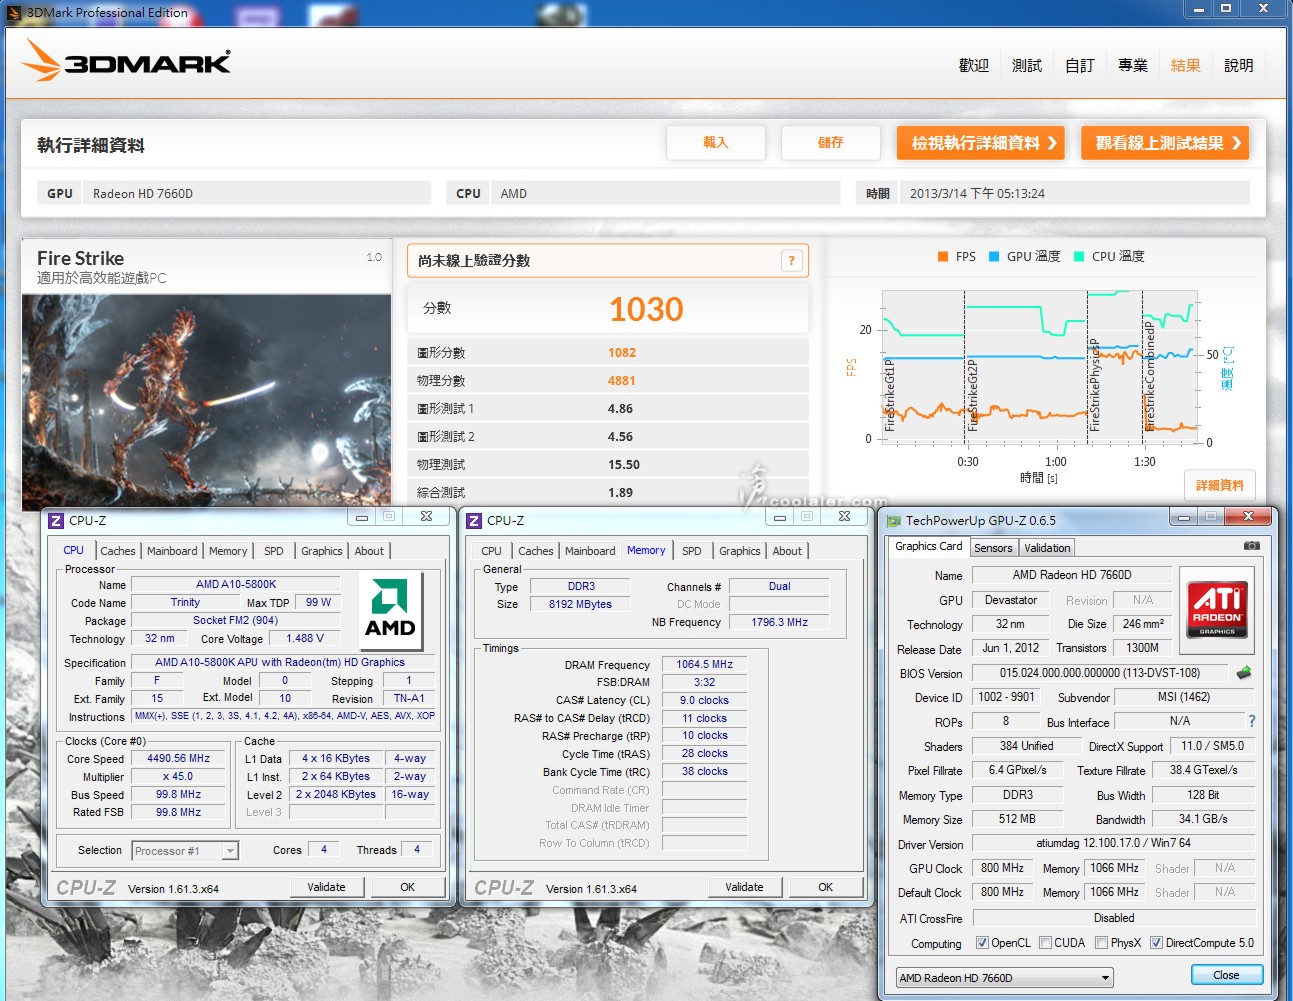
Task: Open the Mainboard tab in left CPU-Z window
Action: pos(172,551)
